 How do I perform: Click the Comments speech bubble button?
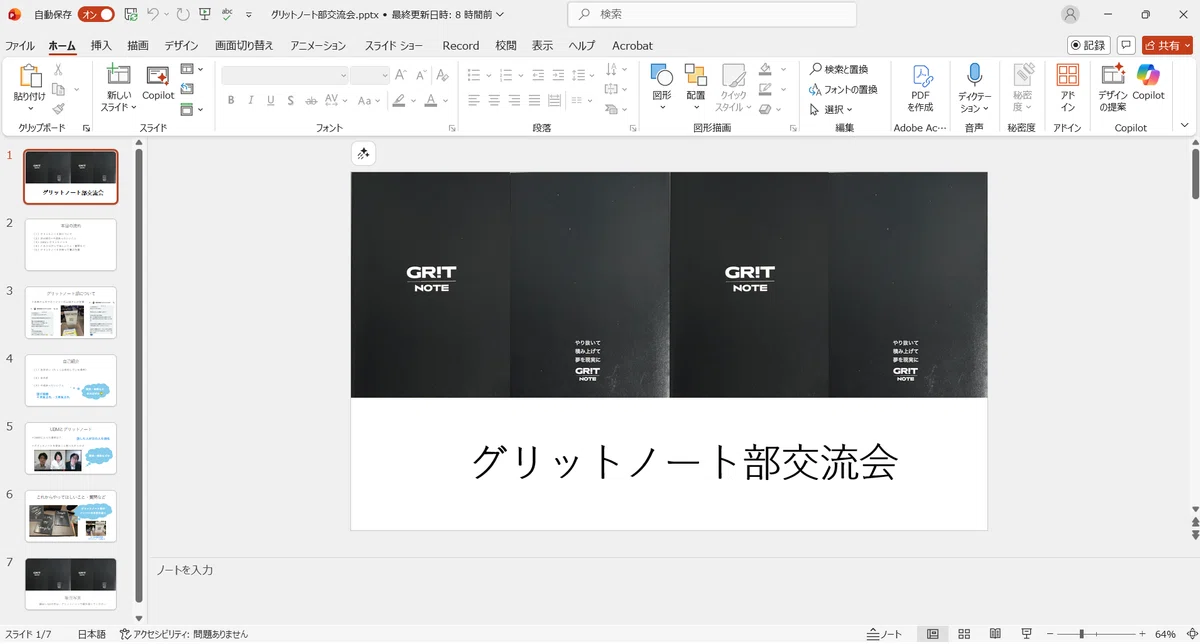(1127, 45)
